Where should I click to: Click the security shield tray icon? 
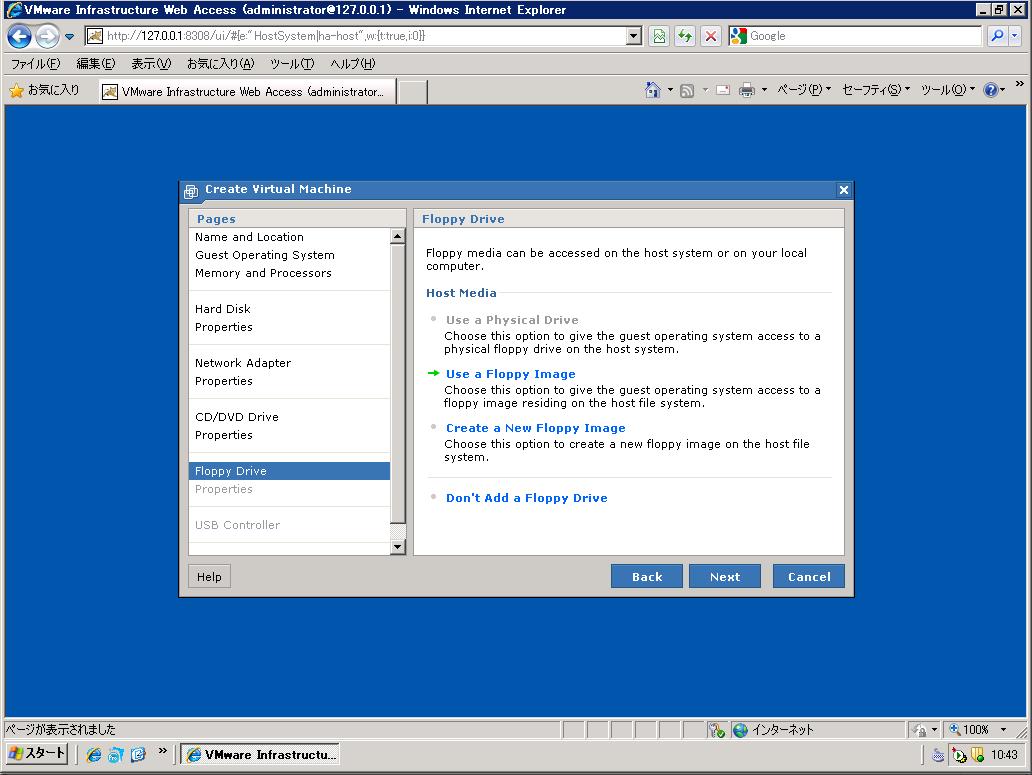pyautogui.click(x=977, y=755)
